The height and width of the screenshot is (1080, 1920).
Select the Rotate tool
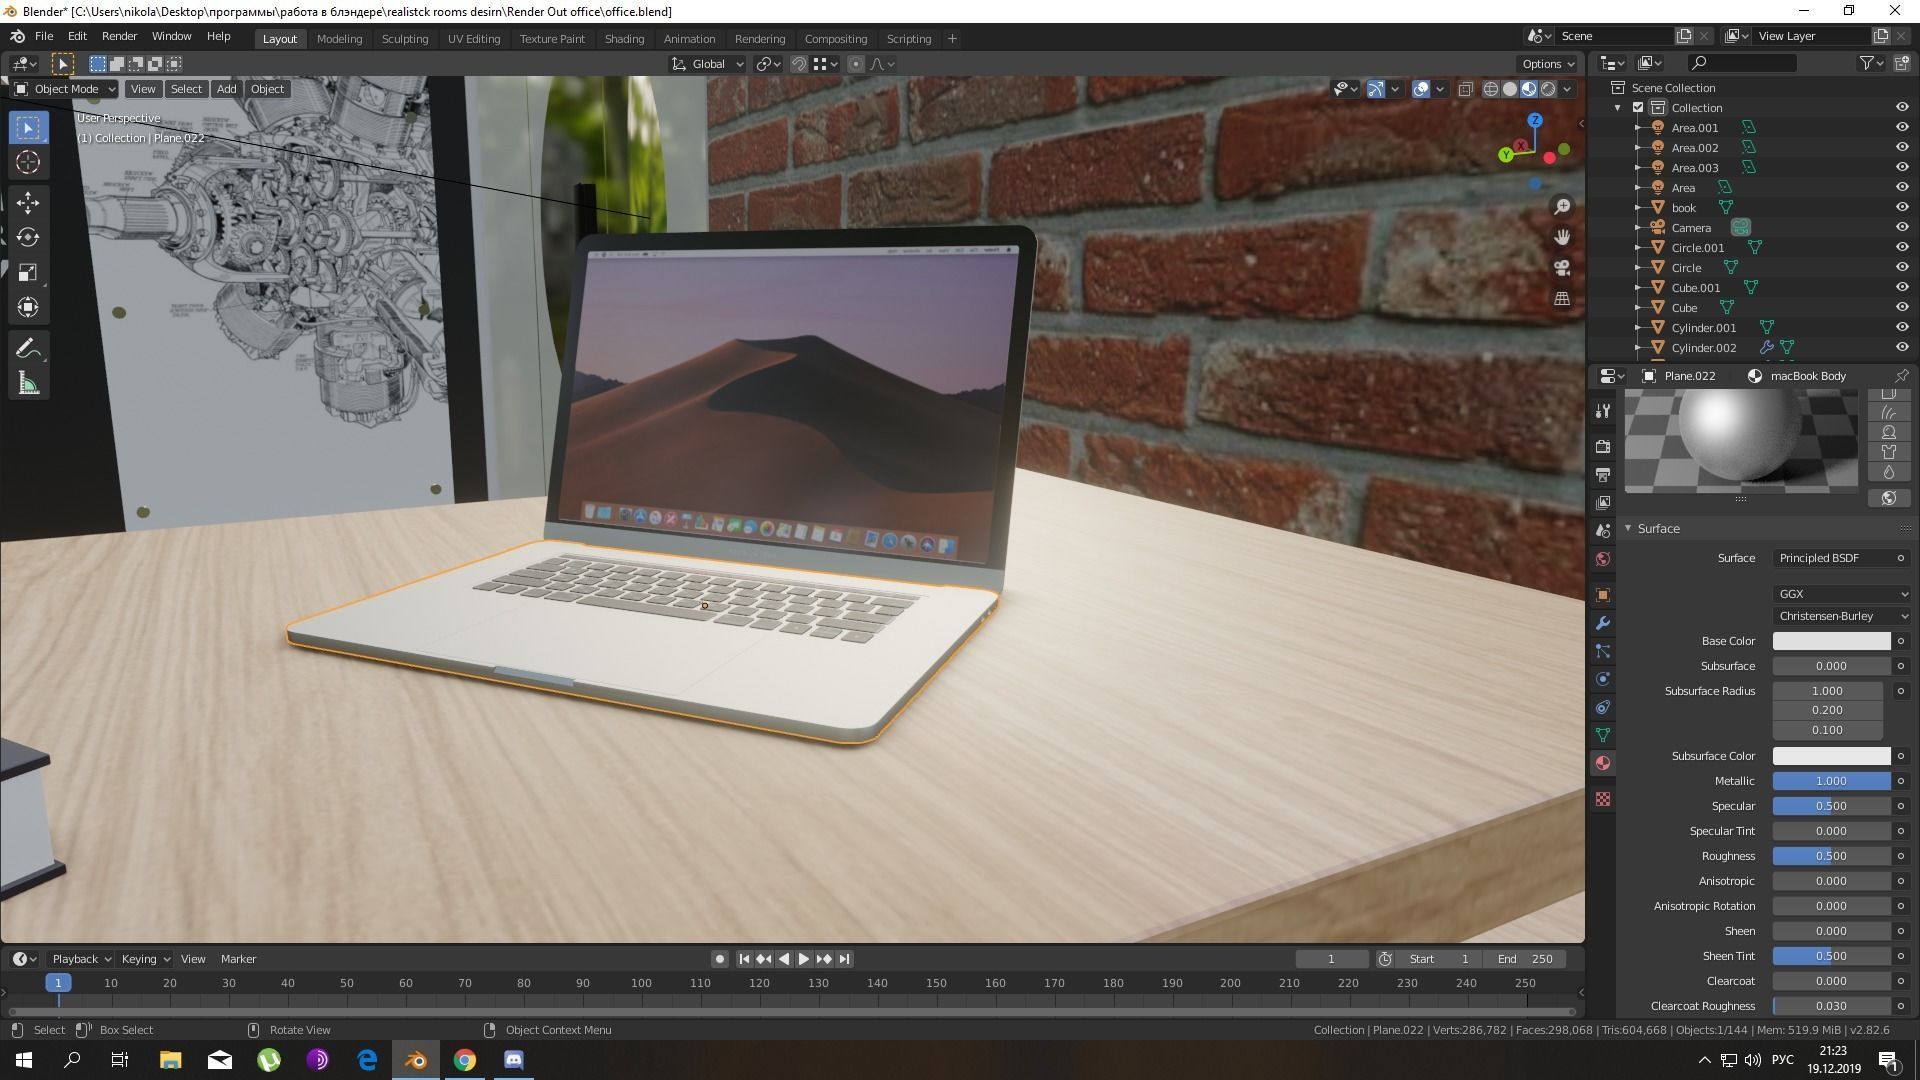28,238
